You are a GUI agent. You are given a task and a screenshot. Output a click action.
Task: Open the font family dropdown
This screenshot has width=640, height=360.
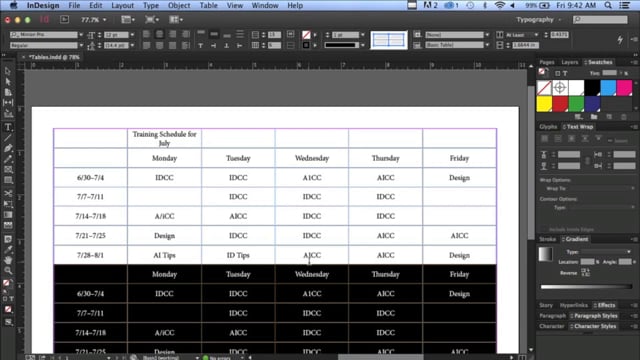pyautogui.click(x=81, y=35)
